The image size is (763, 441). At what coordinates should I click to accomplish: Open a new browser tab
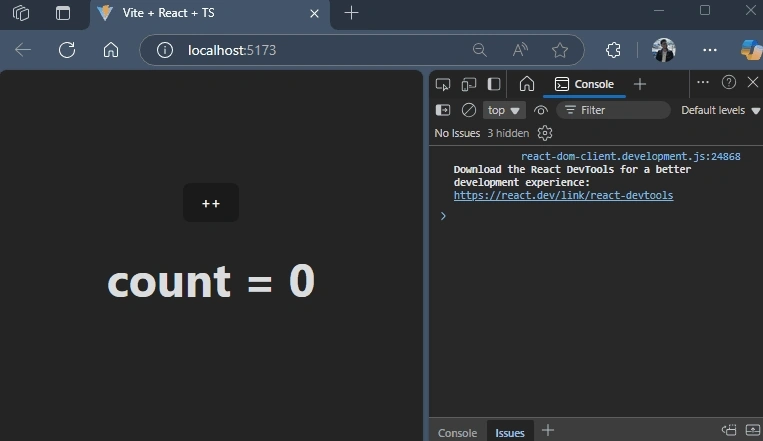(351, 13)
